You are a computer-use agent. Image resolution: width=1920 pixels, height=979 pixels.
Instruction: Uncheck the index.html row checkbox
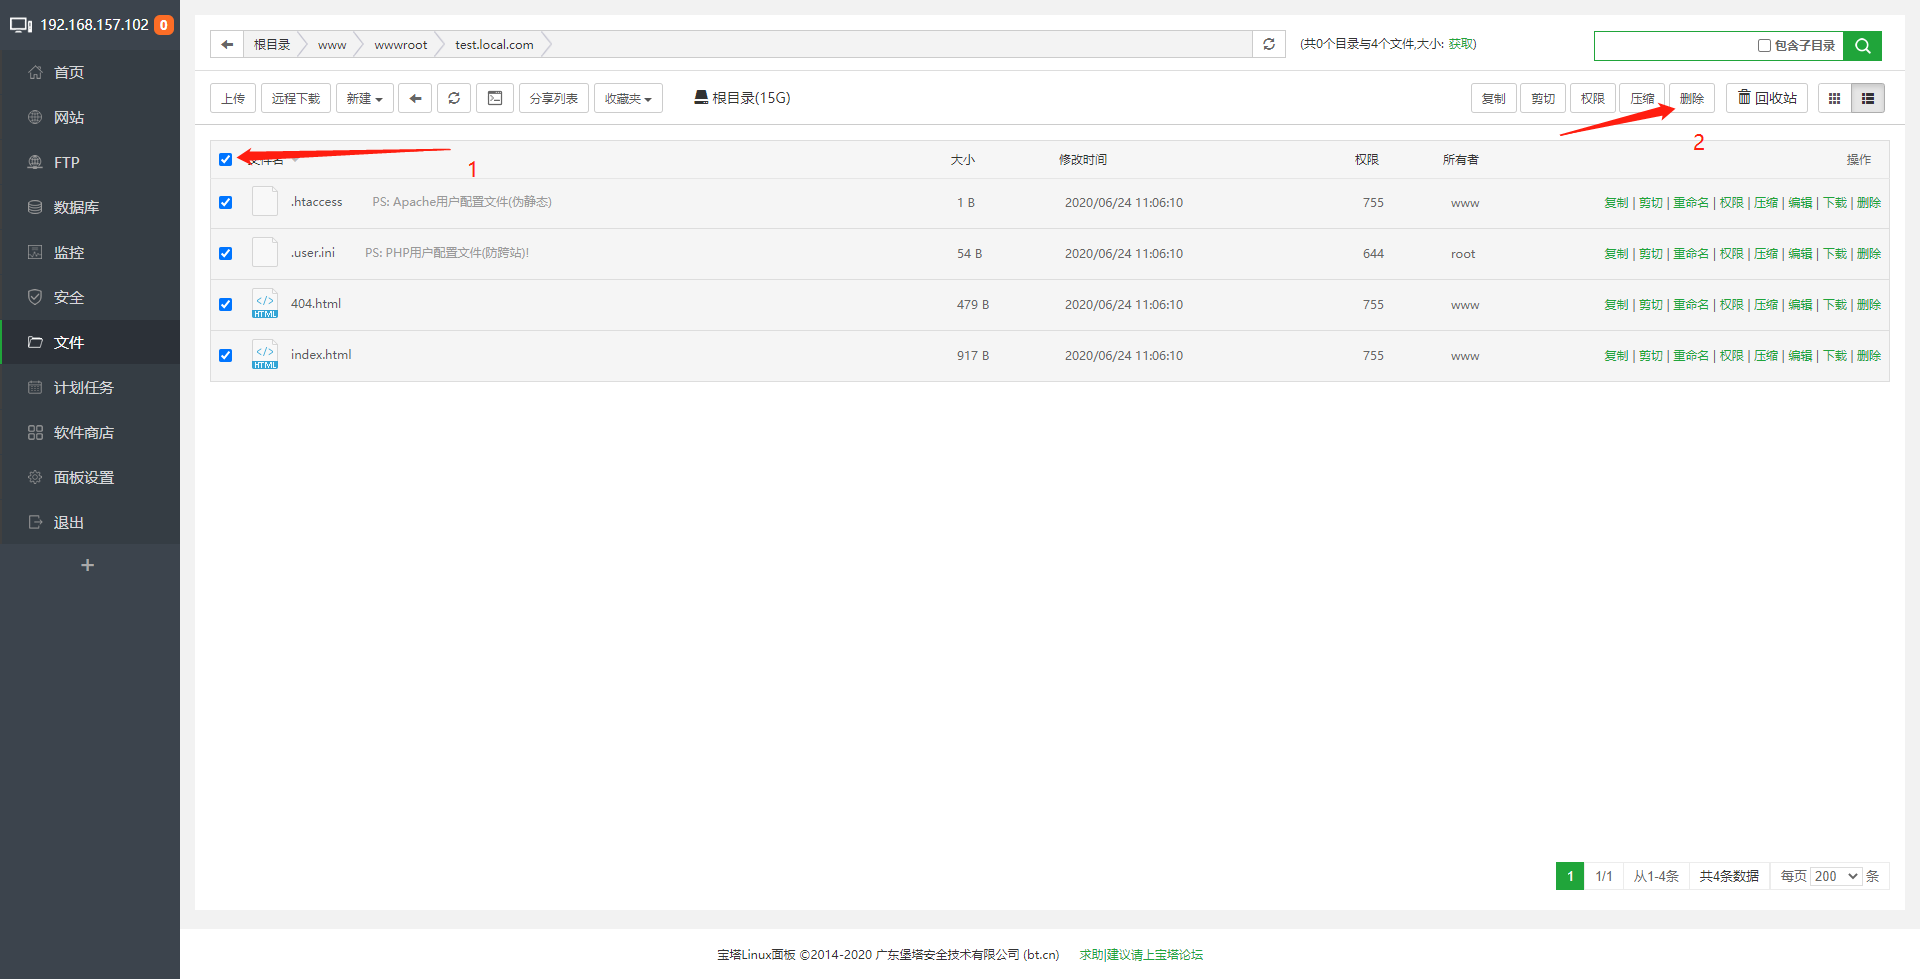coord(226,356)
